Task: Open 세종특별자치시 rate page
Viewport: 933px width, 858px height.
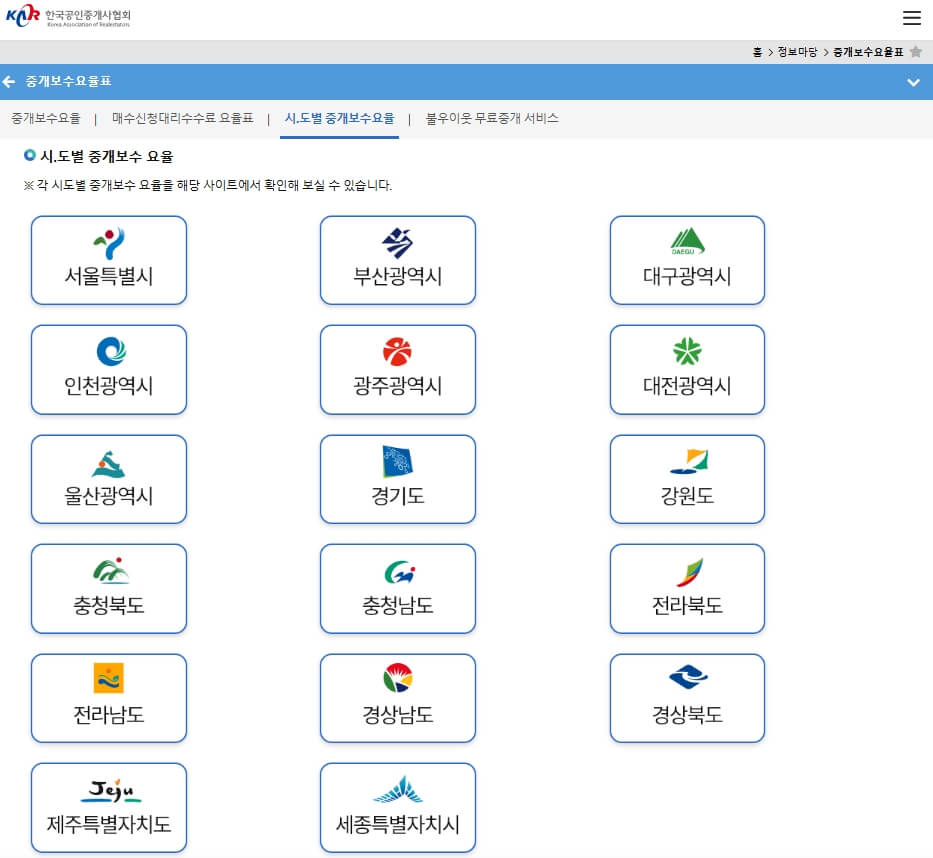Action: [x=397, y=807]
